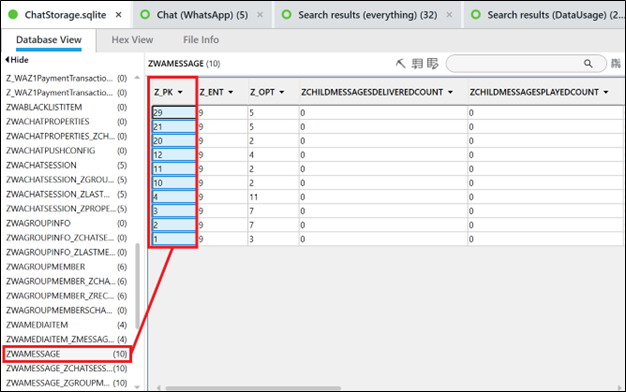The image size is (626, 392).
Task: Select the ZWACHATSESSION_ZPROPE... table
Action: (x=67, y=208)
